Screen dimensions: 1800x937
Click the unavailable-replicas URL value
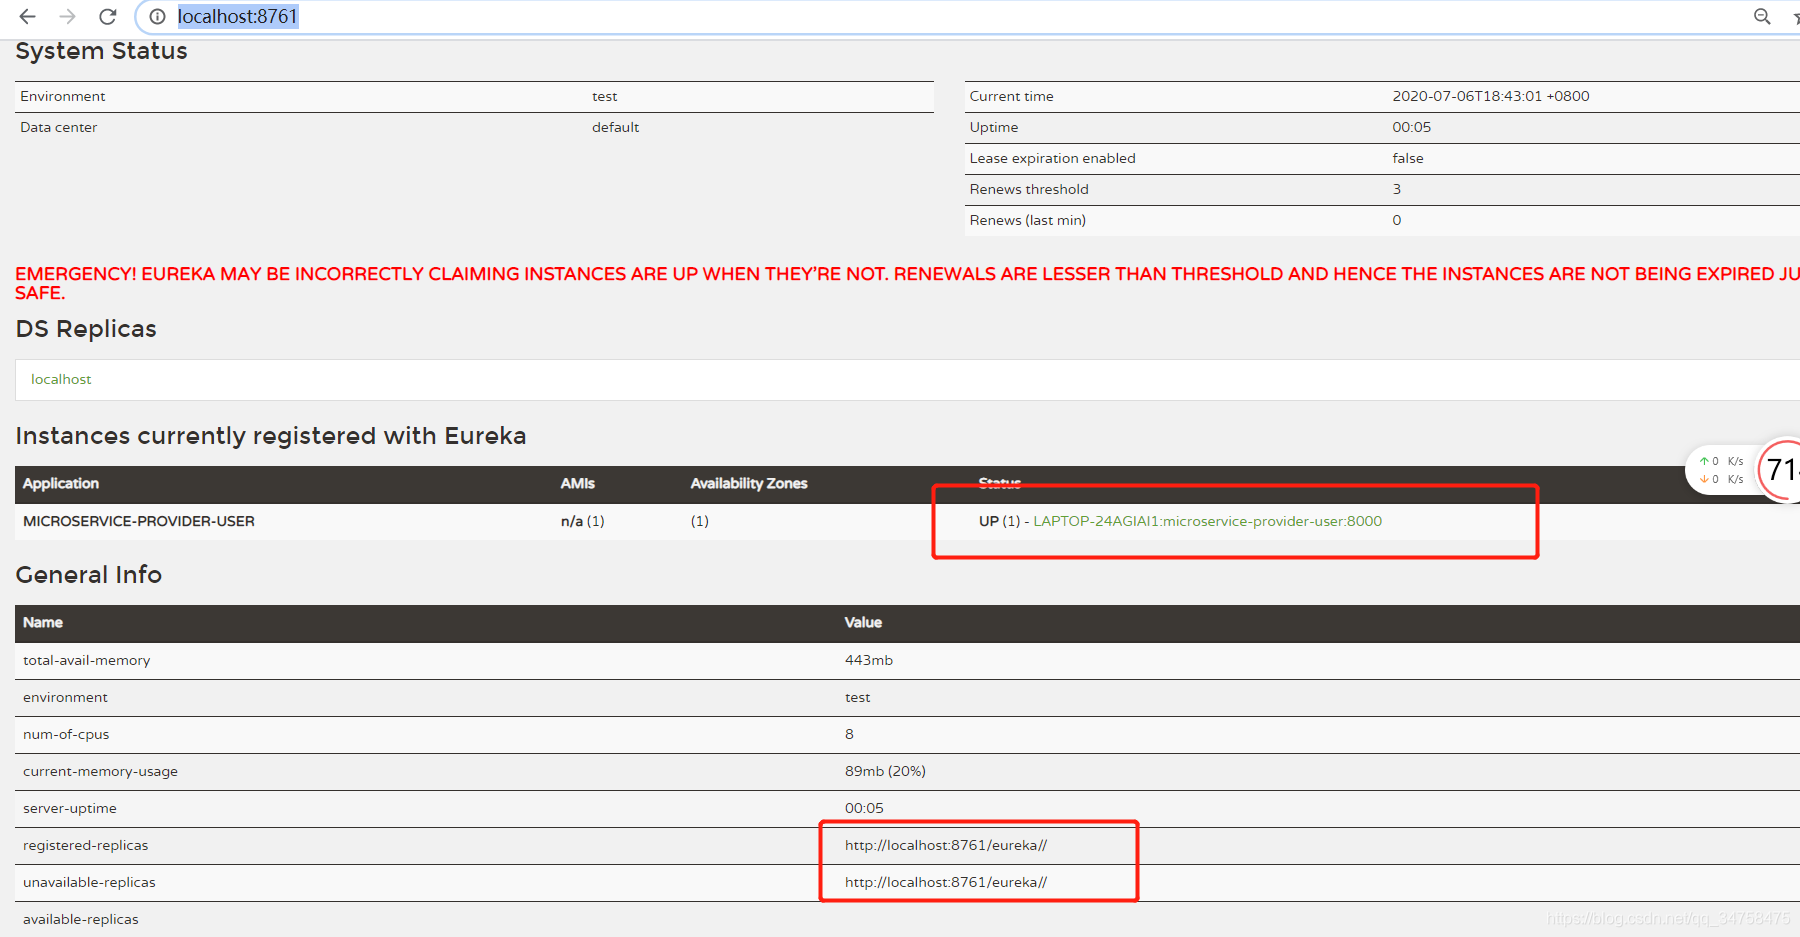tap(946, 882)
